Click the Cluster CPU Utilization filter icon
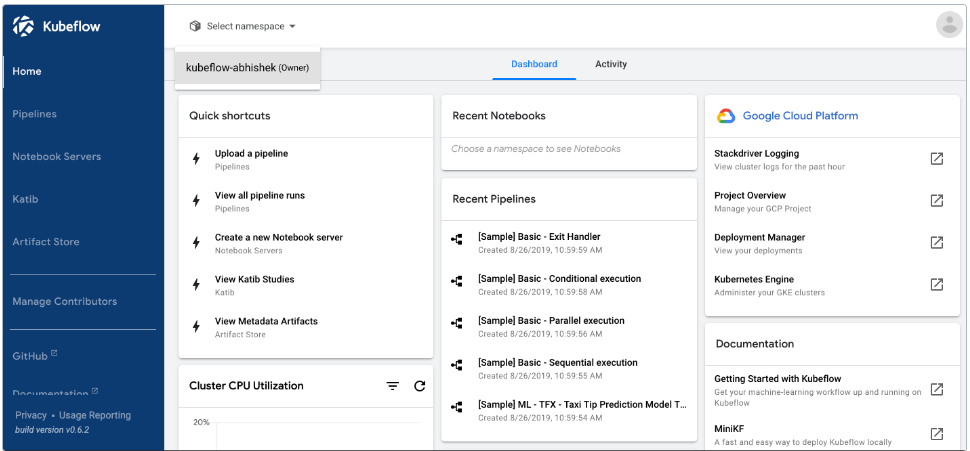 (x=393, y=386)
